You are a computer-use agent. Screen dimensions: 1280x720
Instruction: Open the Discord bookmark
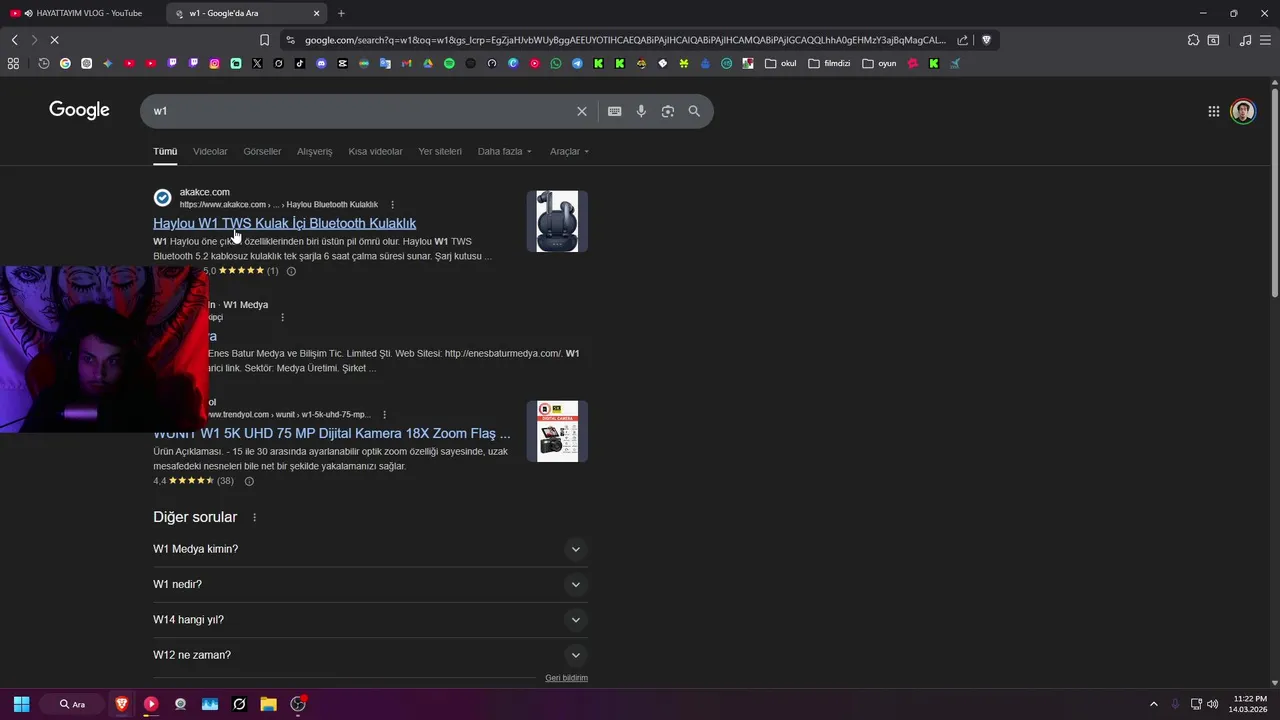click(x=321, y=63)
